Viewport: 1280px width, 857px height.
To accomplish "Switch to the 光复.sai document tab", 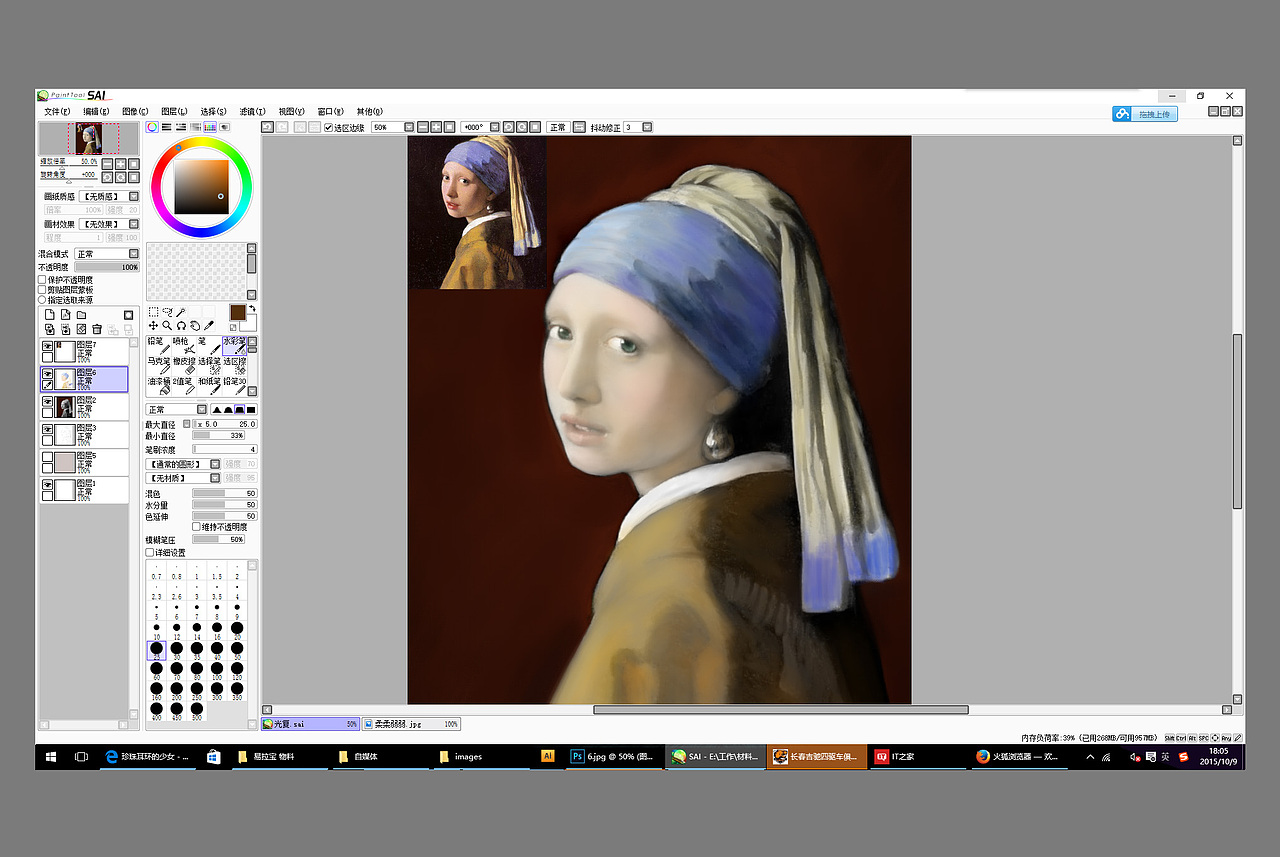I will pyautogui.click(x=310, y=724).
